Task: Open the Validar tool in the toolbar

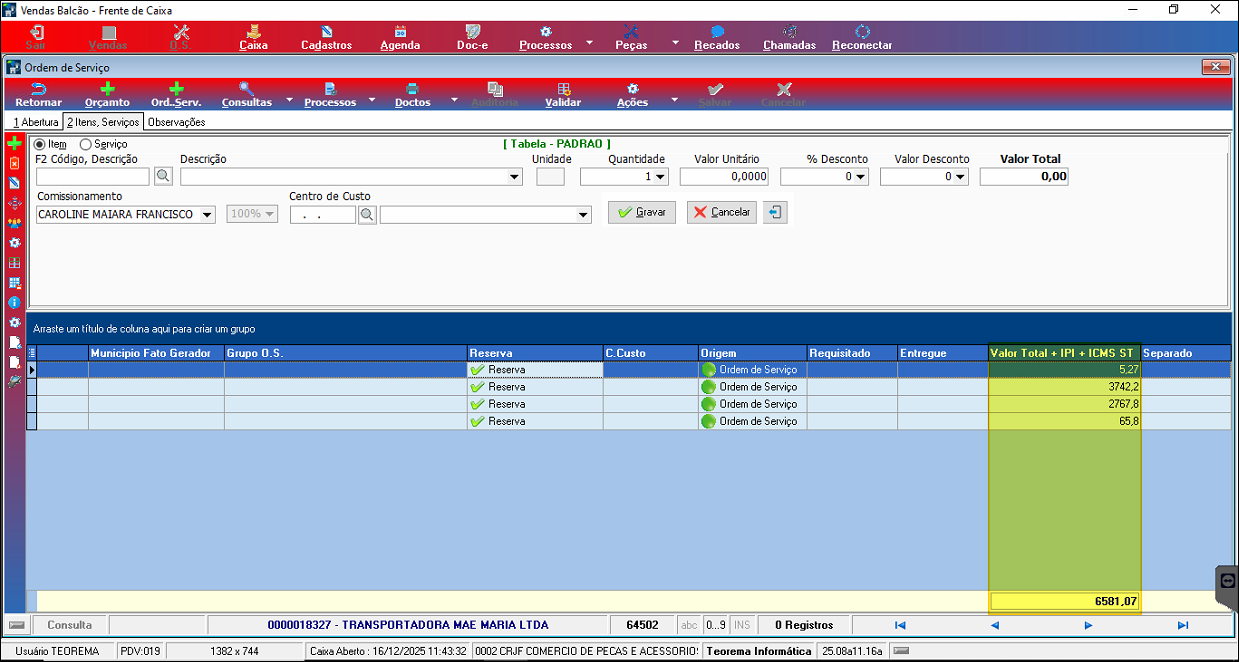Action: pyautogui.click(x=563, y=89)
